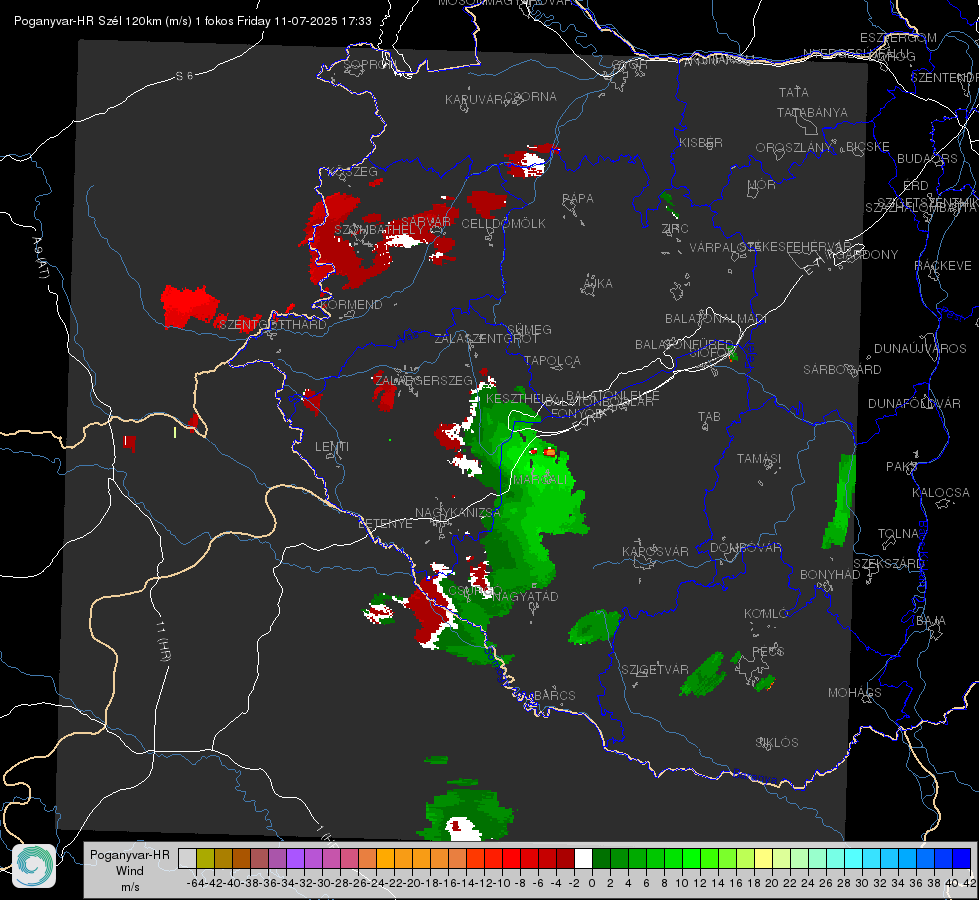The image size is (979, 900).
Task: Click the ZALAEGERSZEG city label
Action: tap(423, 380)
